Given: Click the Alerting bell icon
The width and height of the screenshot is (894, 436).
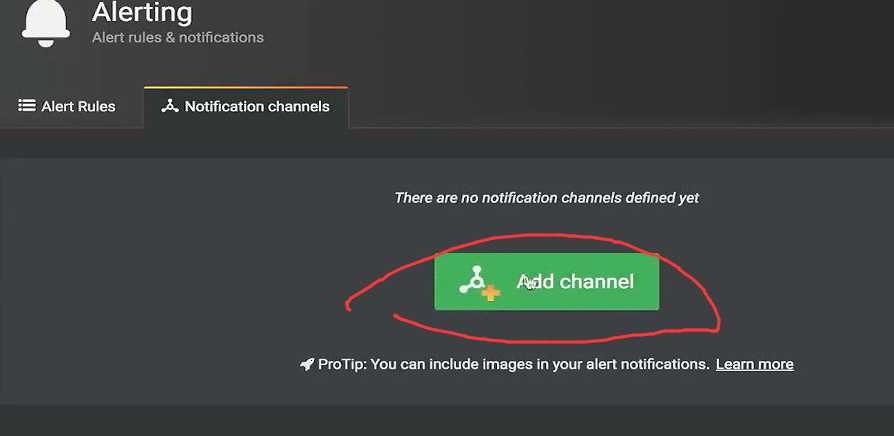Looking at the screenshot, I should tap(46, 23).
